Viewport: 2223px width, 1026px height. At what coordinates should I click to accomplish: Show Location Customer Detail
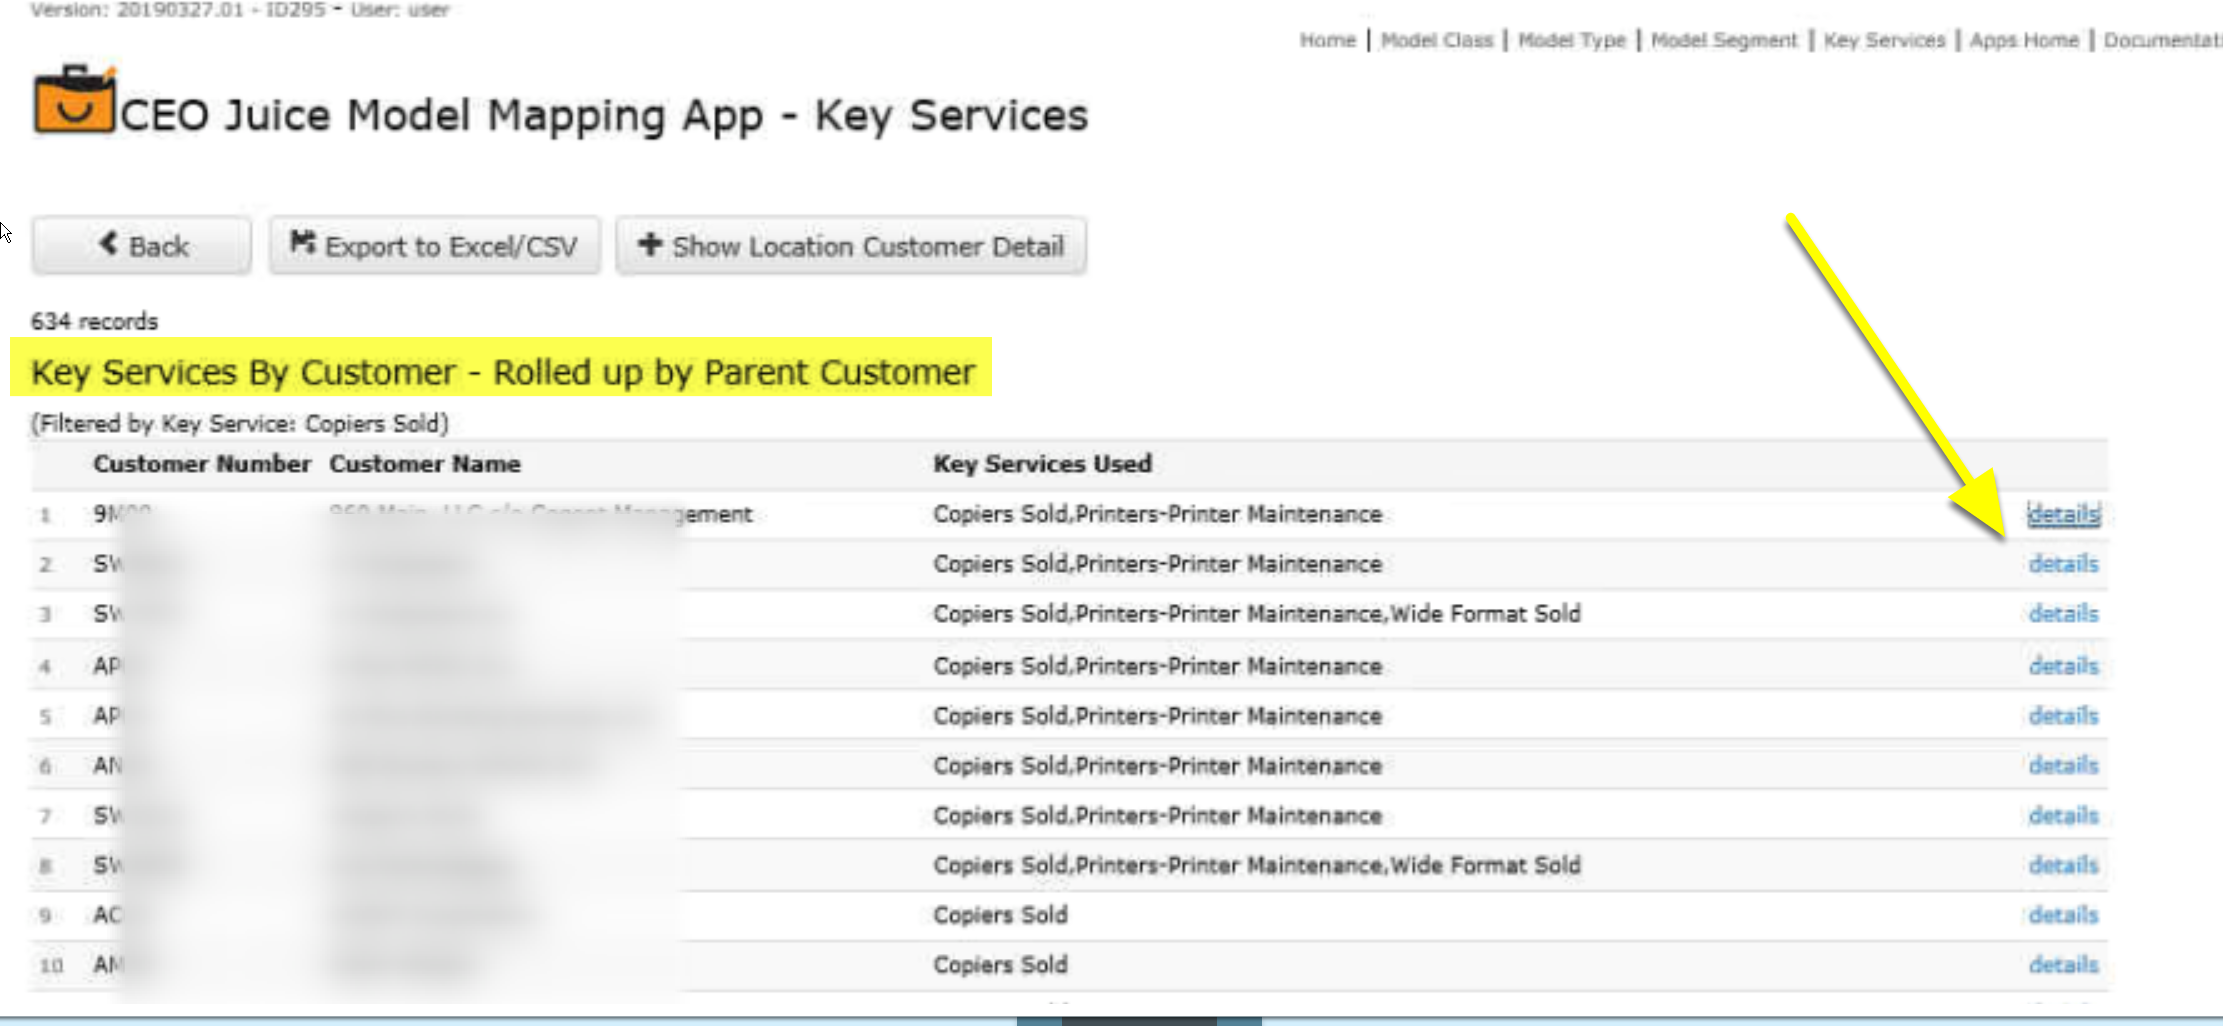pyautogui.click(x=851, y=246)
